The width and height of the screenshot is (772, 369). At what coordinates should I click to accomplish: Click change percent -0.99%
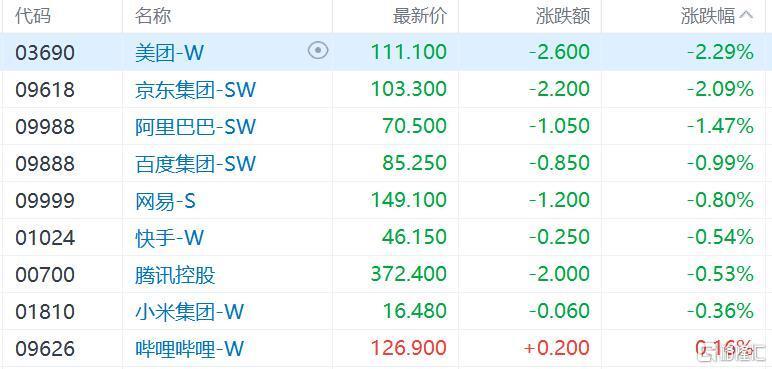[721, 163]
